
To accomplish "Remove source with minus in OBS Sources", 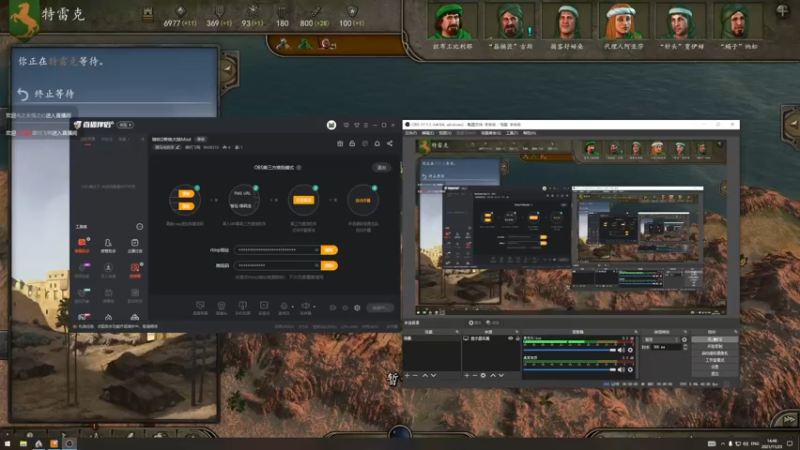I will tap(474, 376).
